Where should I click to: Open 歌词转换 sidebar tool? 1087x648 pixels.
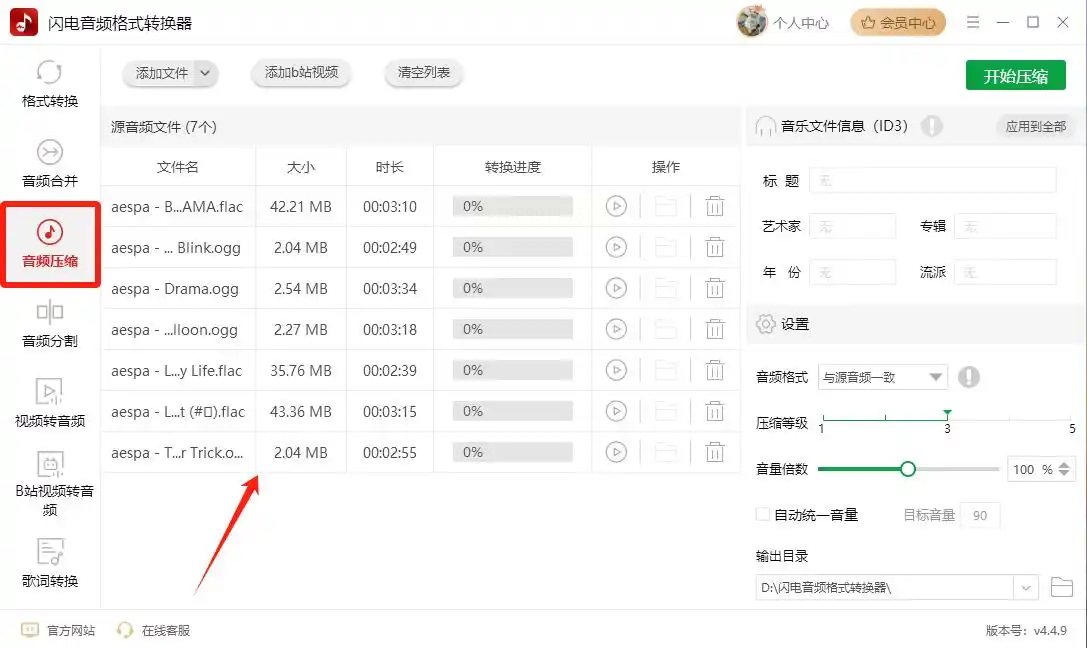point(50,562)
